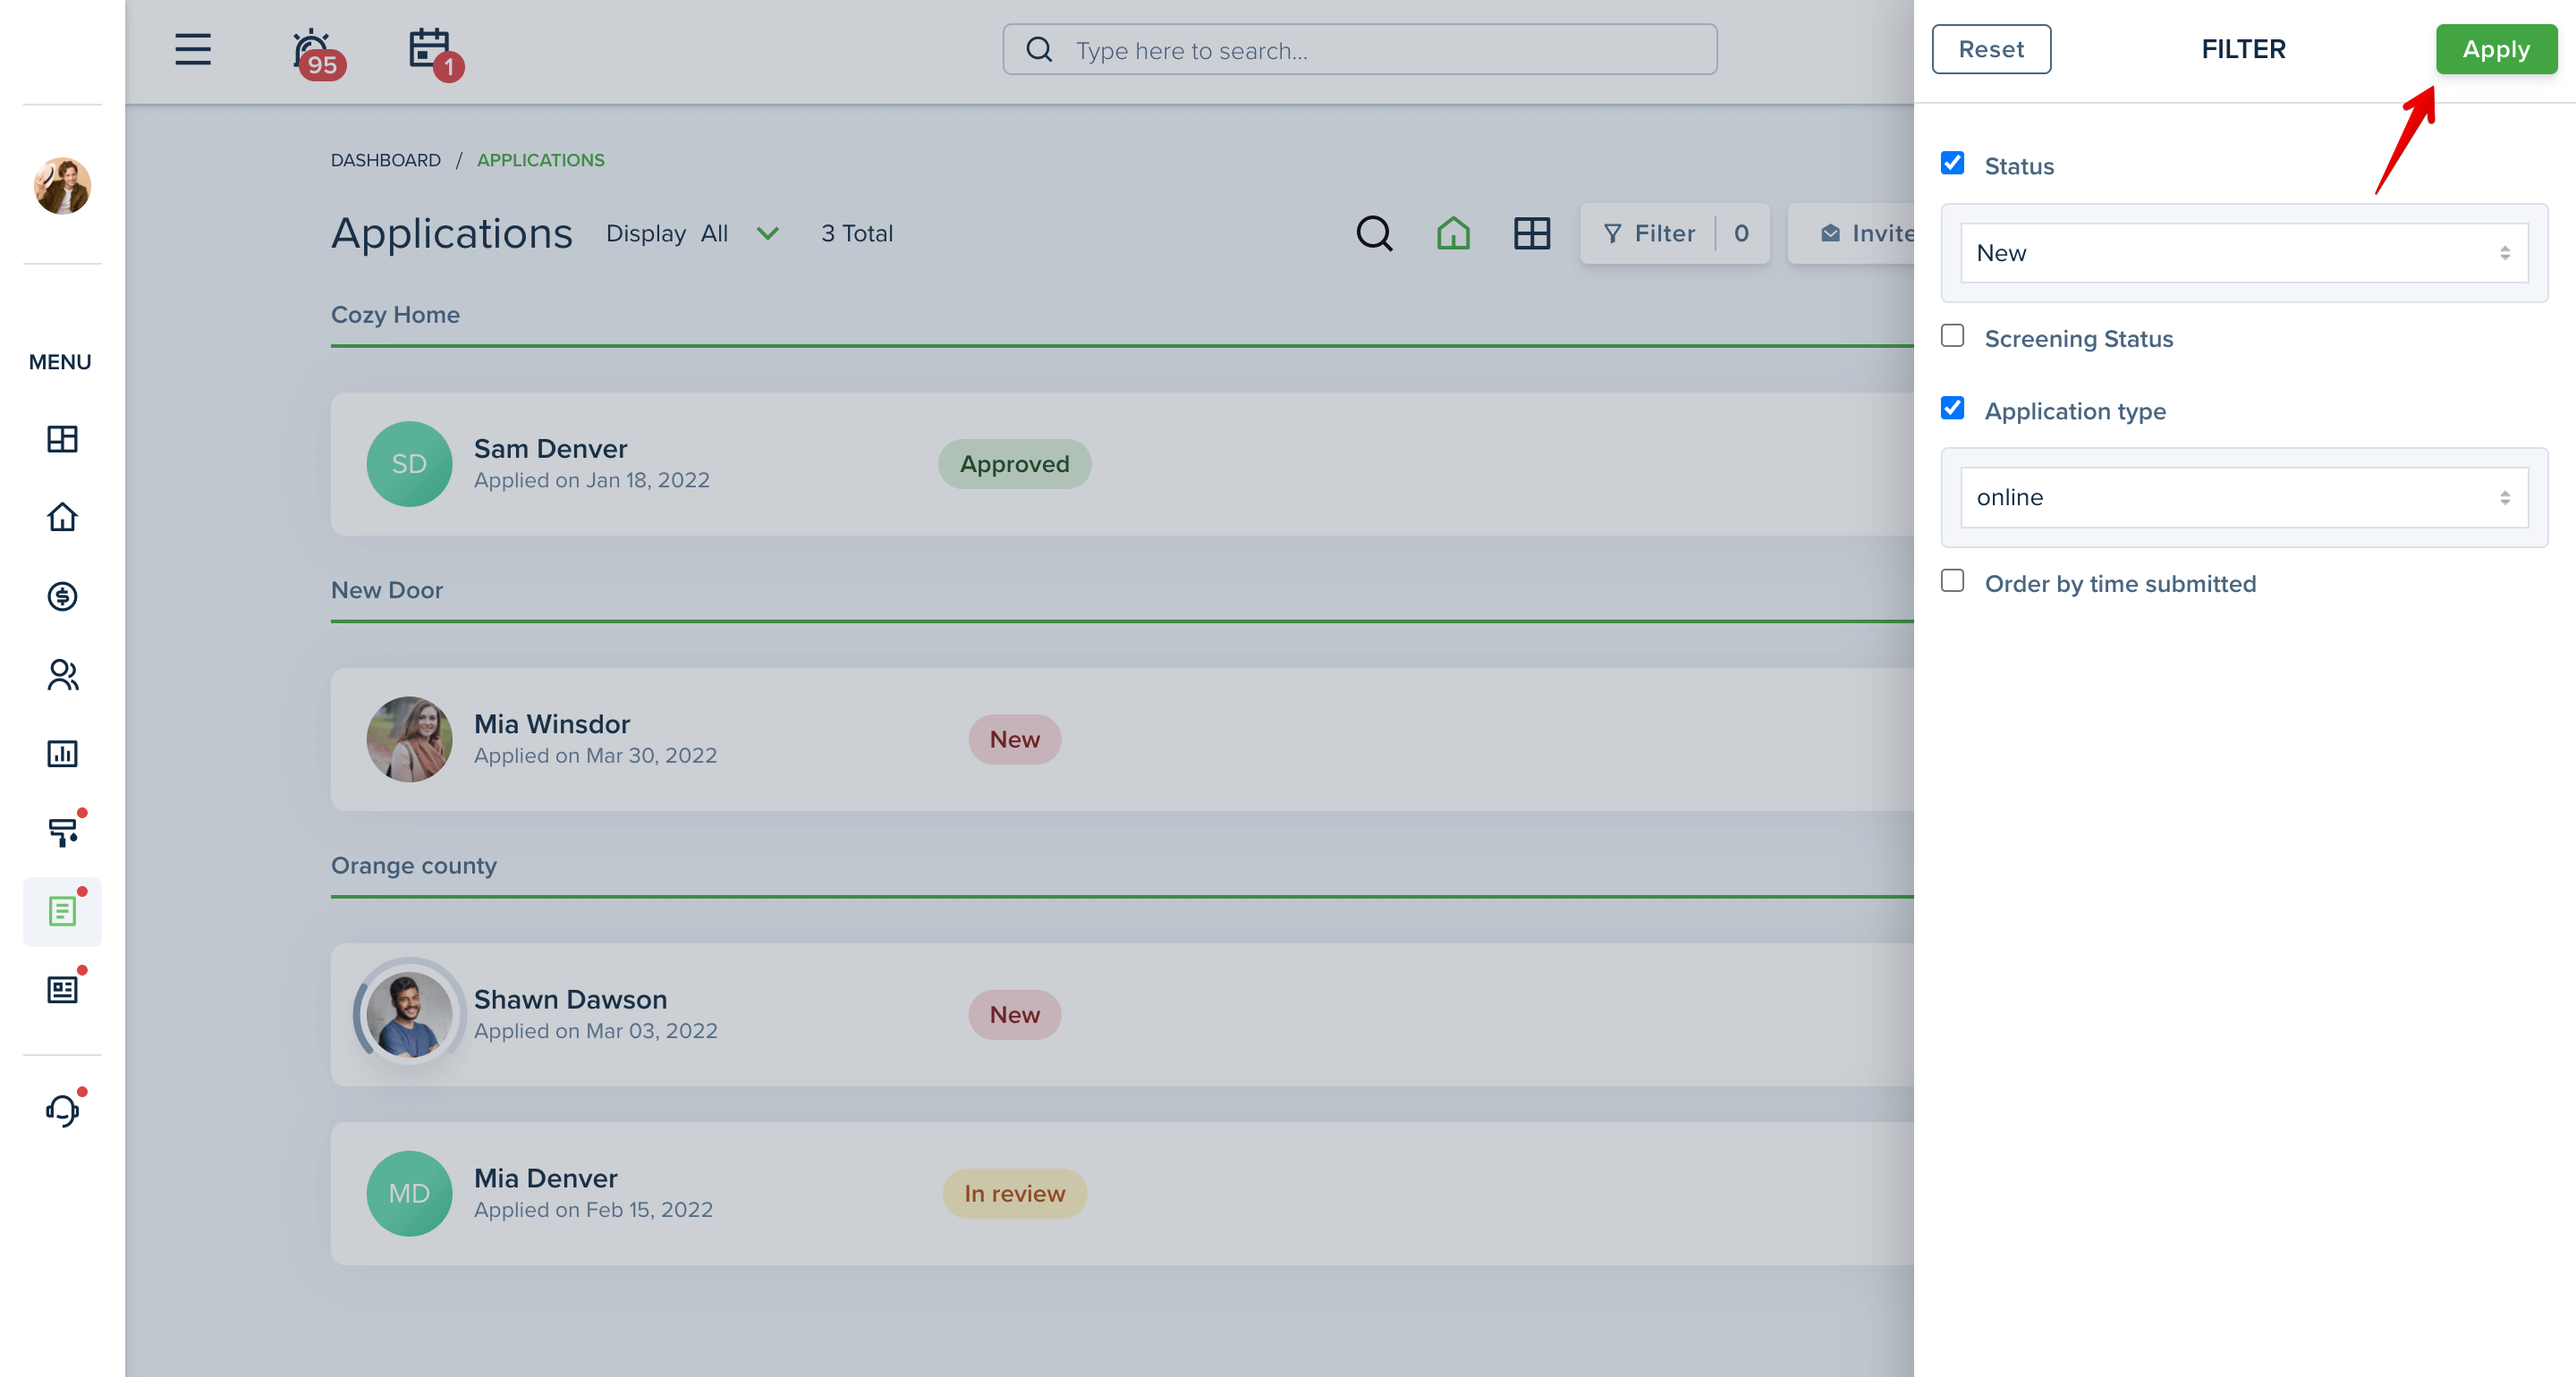This screenshot has height=1377, width=2576.
Task: Click the Reset button in filter panel
Action: [1991, 49]
